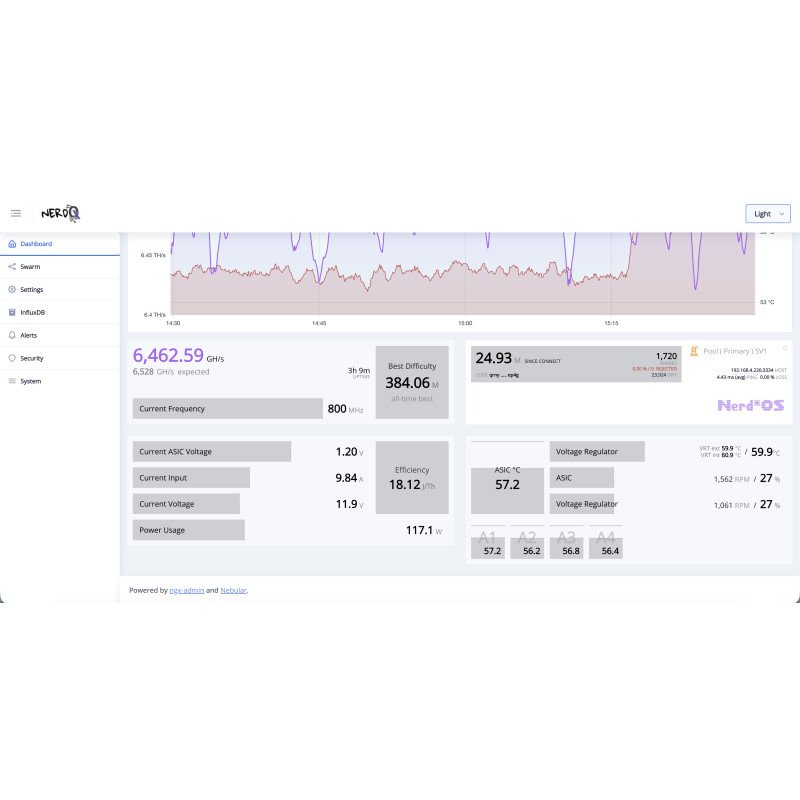Click the top Voltage Regulator temperature bar

(x=597, y=452)
